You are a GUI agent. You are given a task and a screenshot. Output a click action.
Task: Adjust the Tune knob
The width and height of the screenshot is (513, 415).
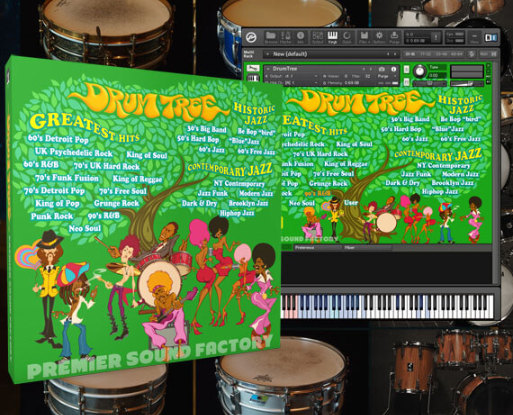420,71
